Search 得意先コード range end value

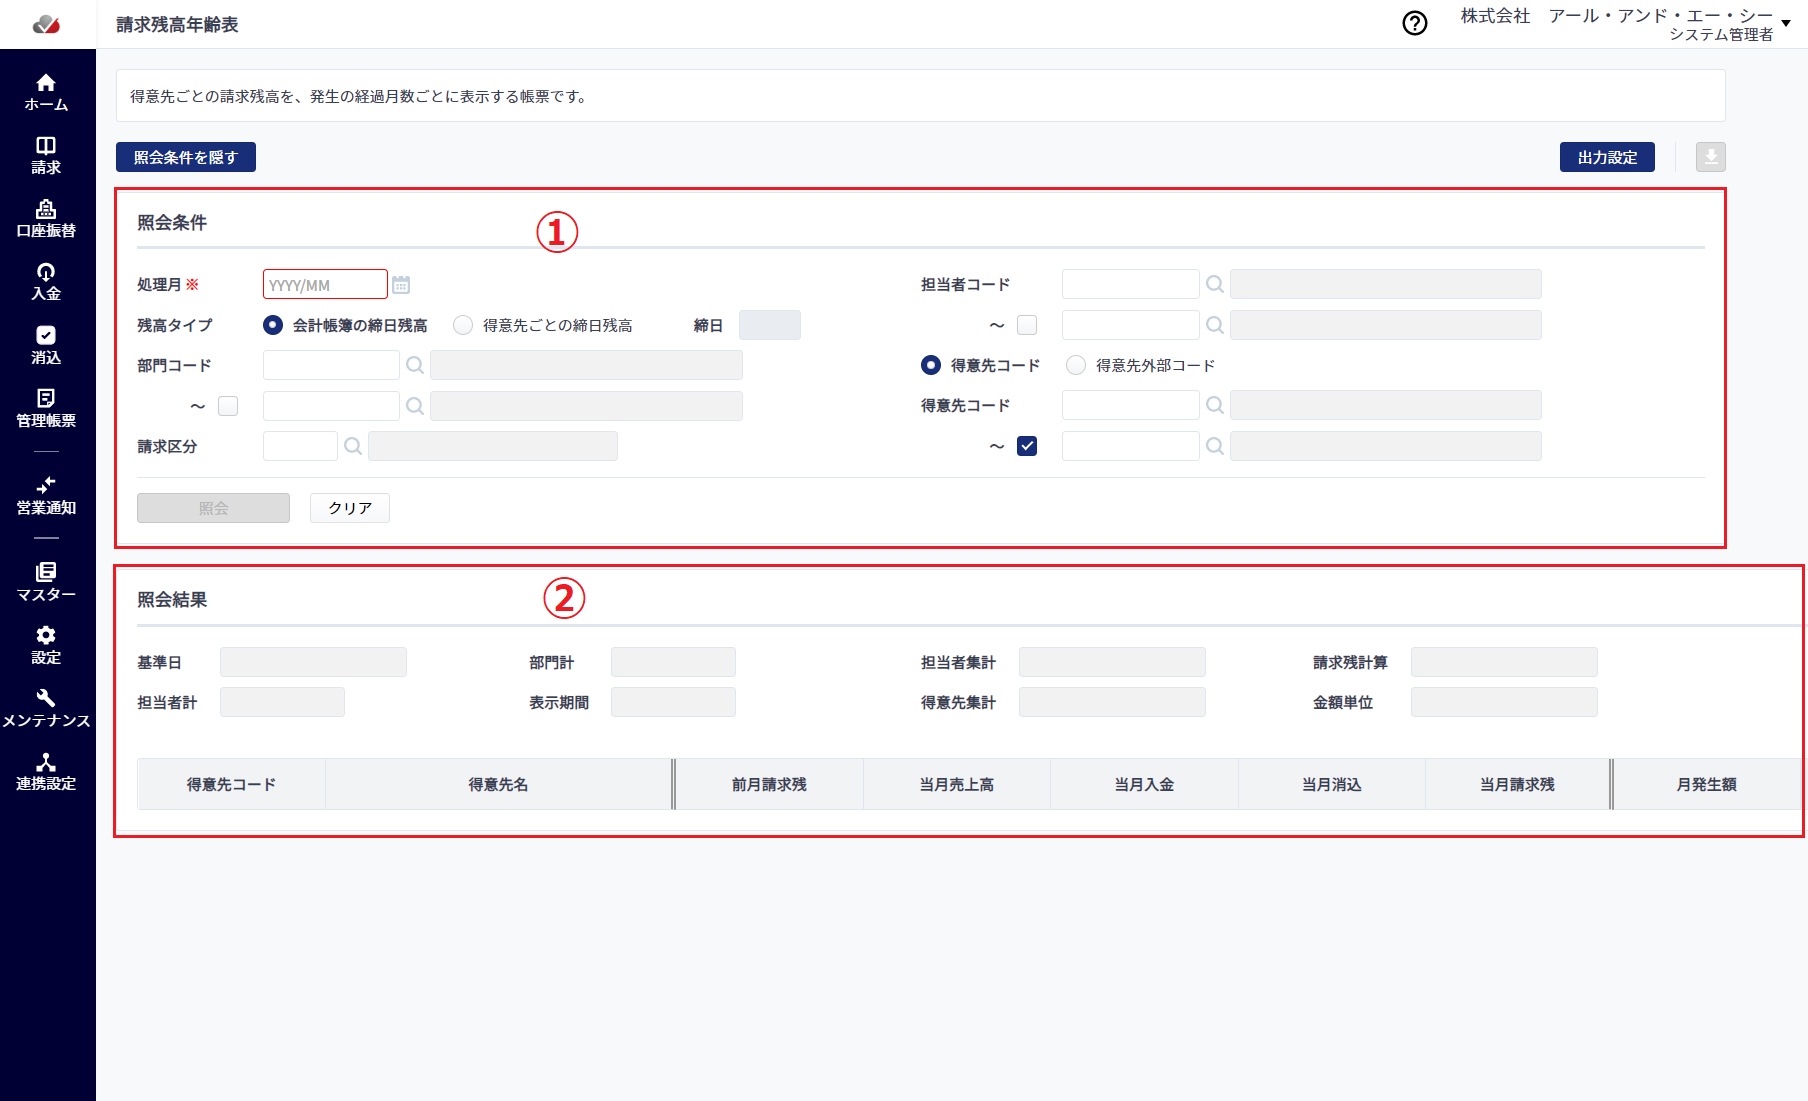1215,446
